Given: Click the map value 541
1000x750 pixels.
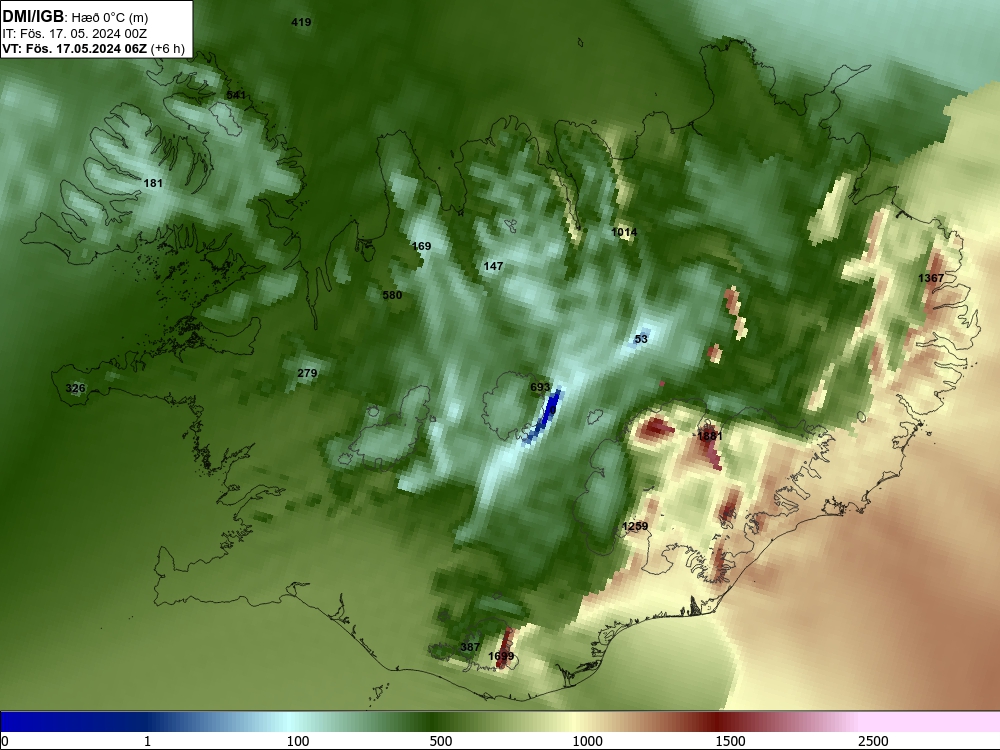Looking at the screenshot, I should (x=236, y=95).
